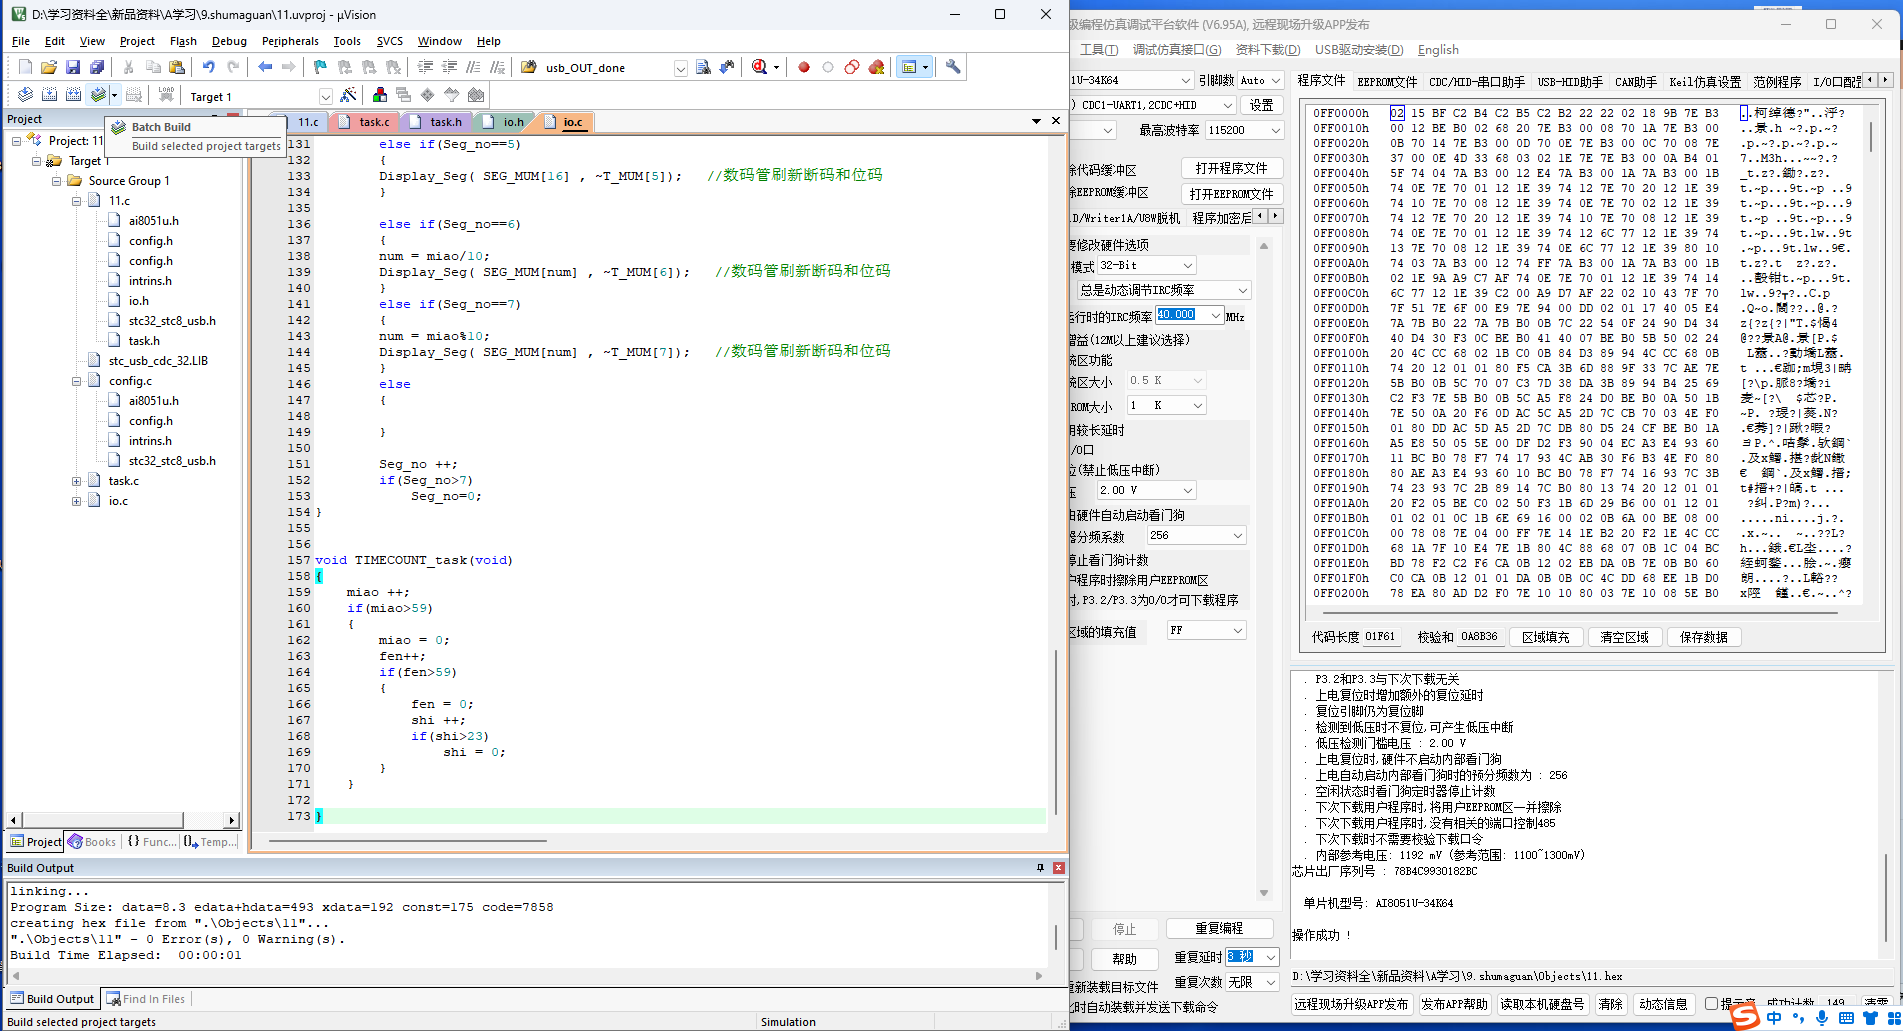Image resolution: width=1903 pixels, height=1031 pixels.
Task: Click the Open file icon in µVision
Action: (x=49, y=67)
